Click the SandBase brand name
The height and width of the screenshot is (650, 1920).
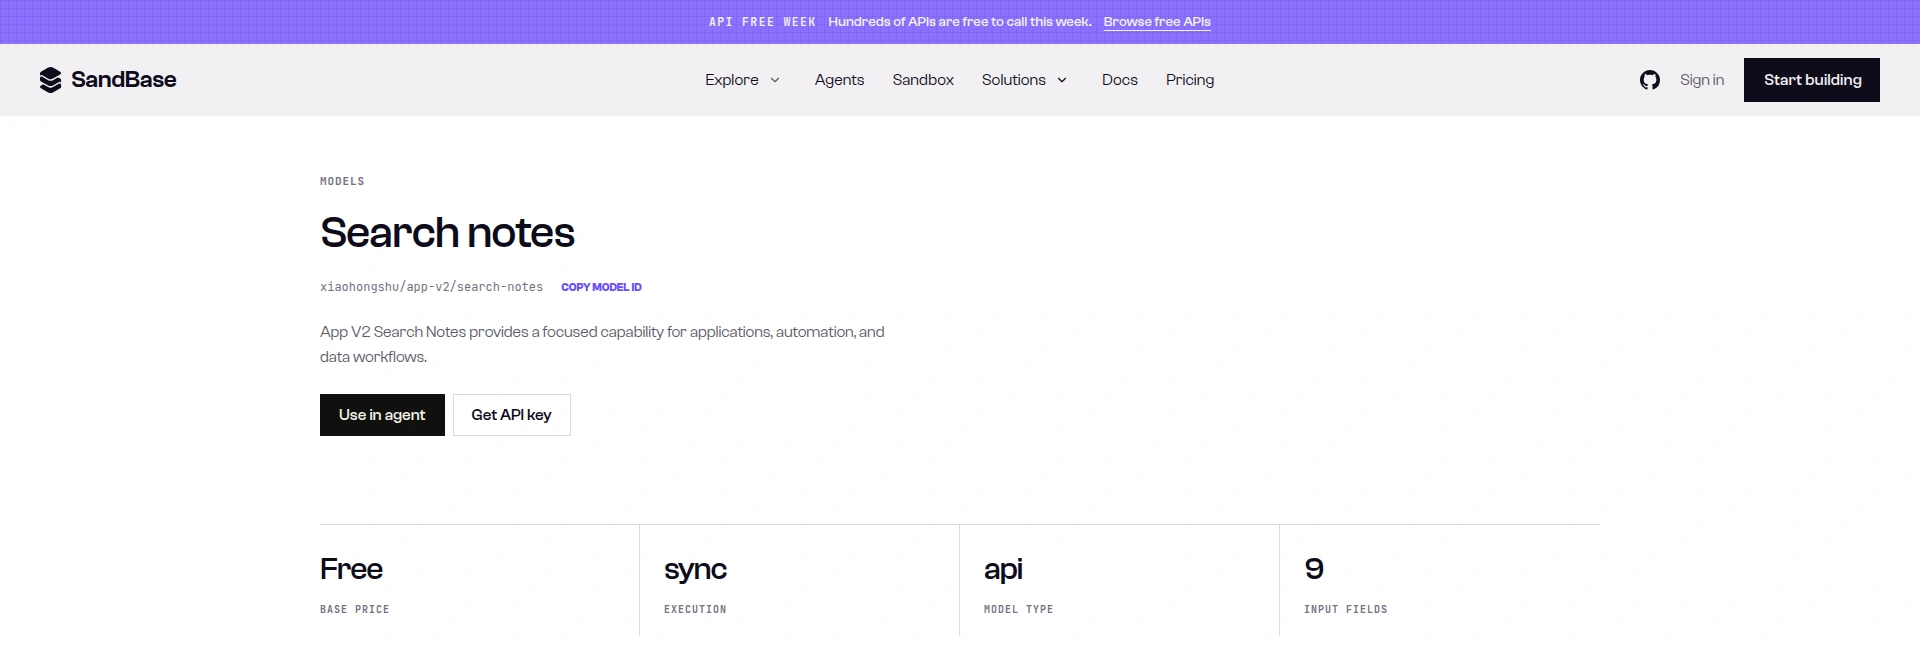point(124,80)
